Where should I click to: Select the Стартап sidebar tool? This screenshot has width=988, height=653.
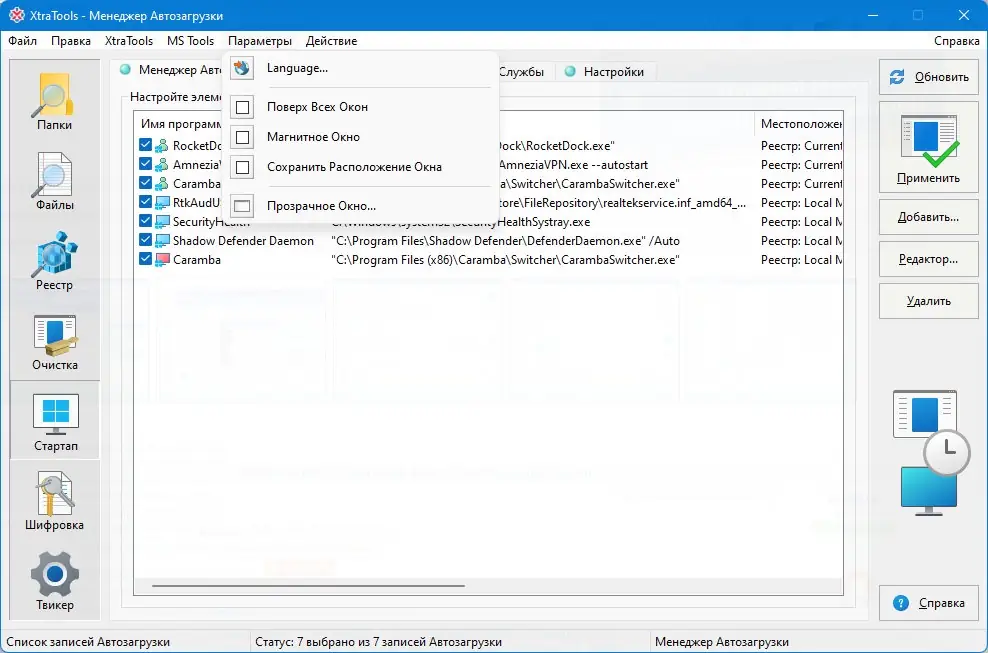click(x=55, y=421)
